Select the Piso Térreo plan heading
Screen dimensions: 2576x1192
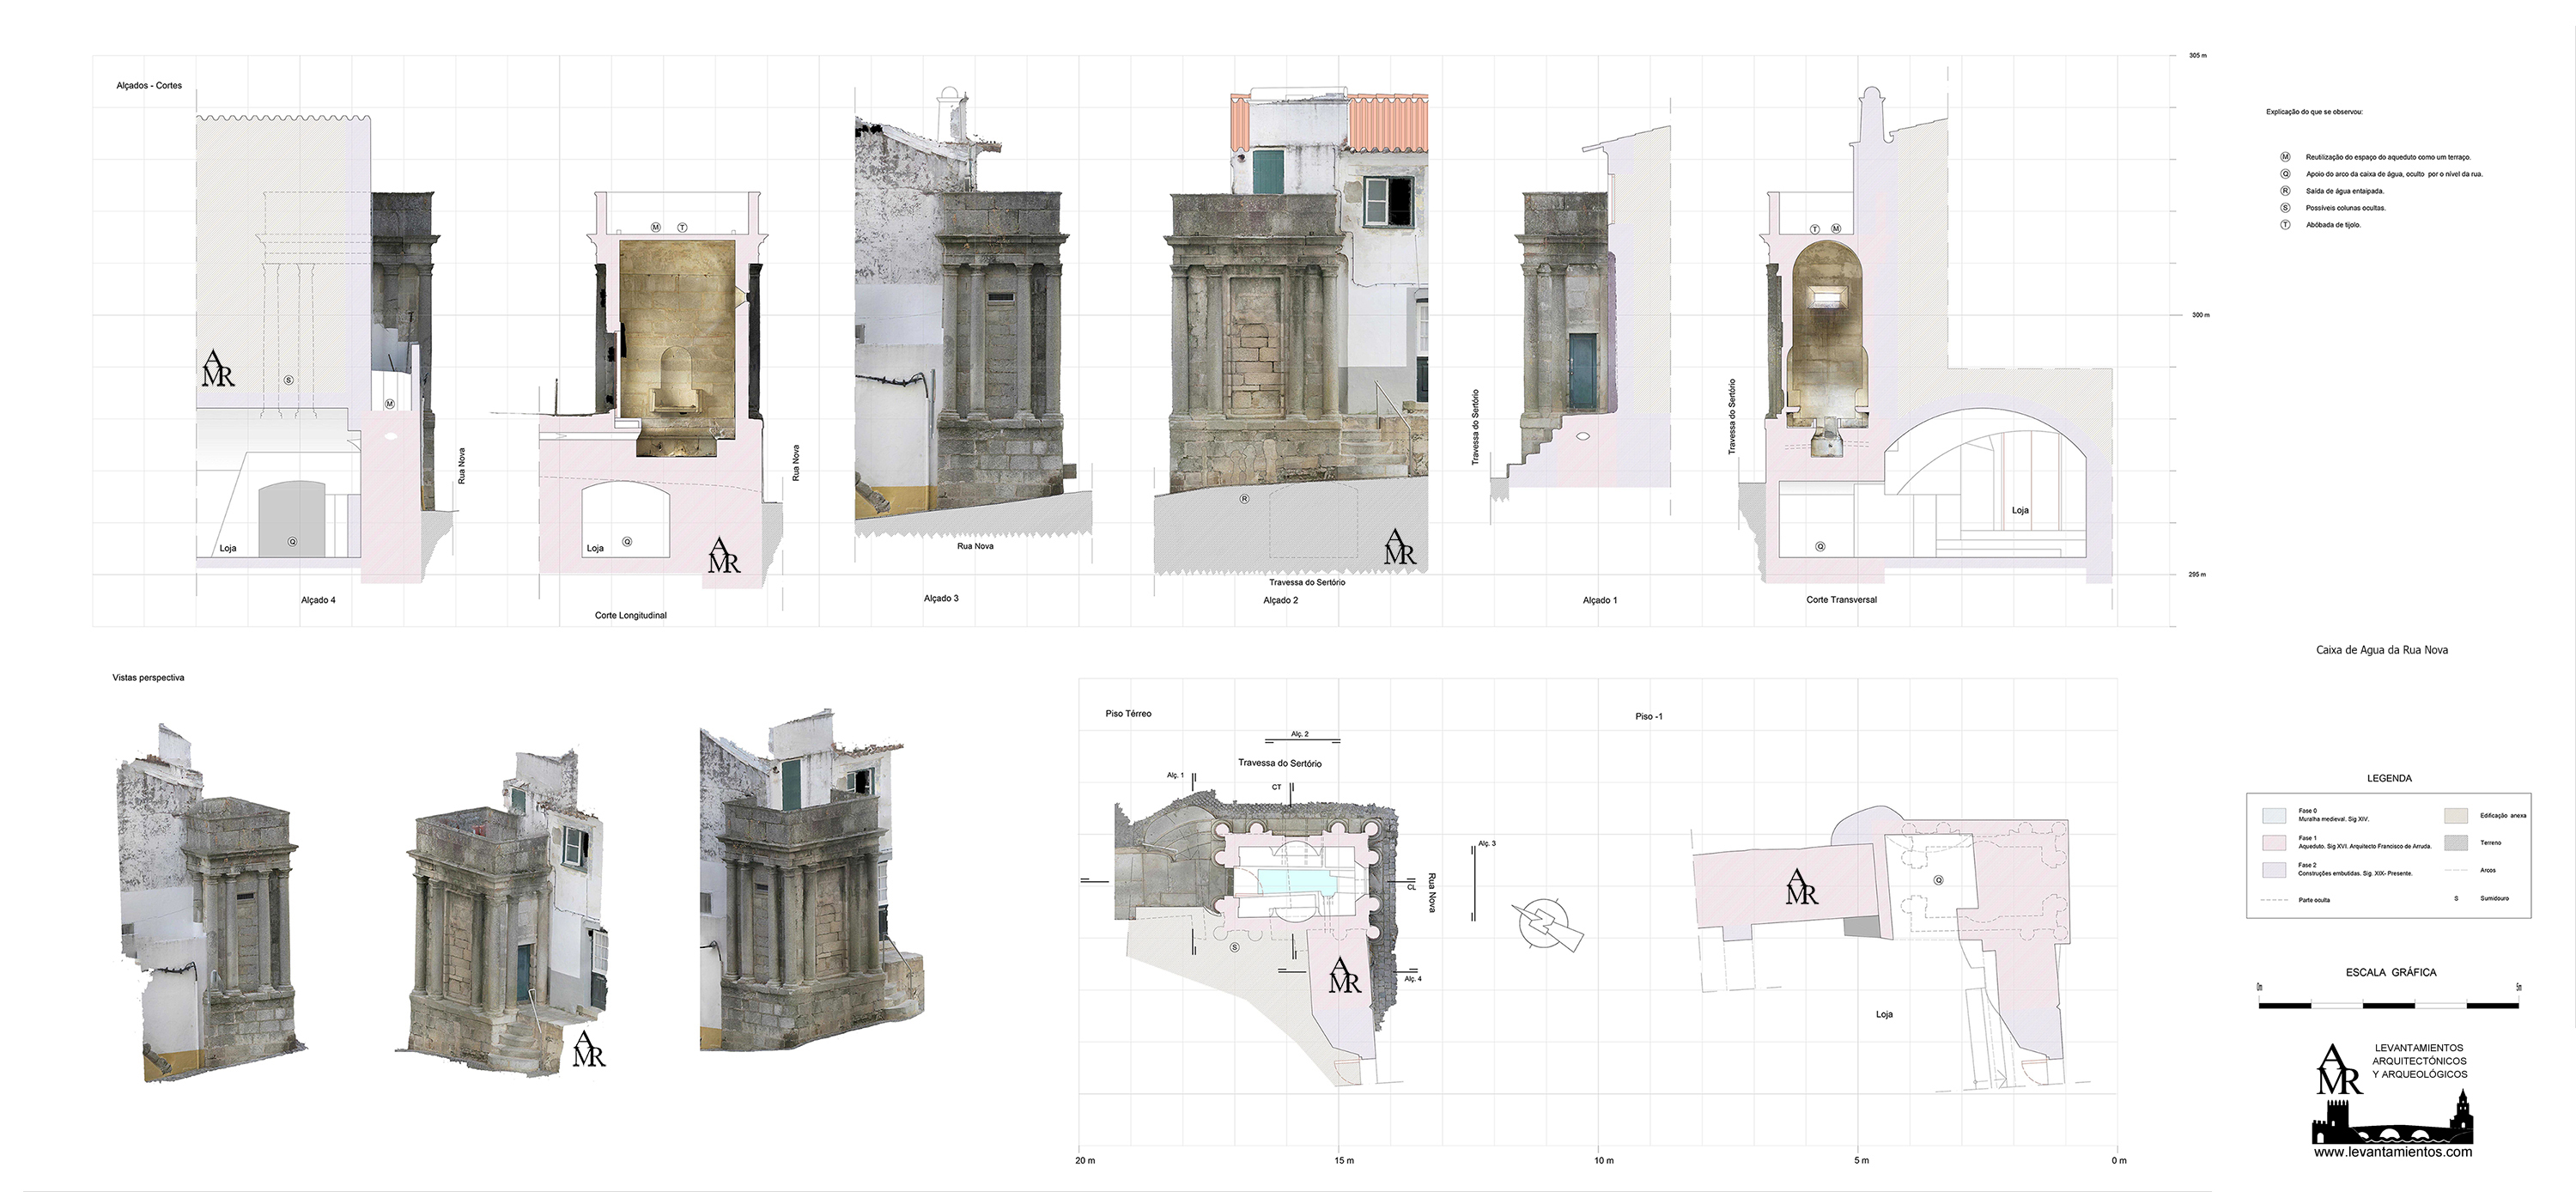click(1128, 714)
